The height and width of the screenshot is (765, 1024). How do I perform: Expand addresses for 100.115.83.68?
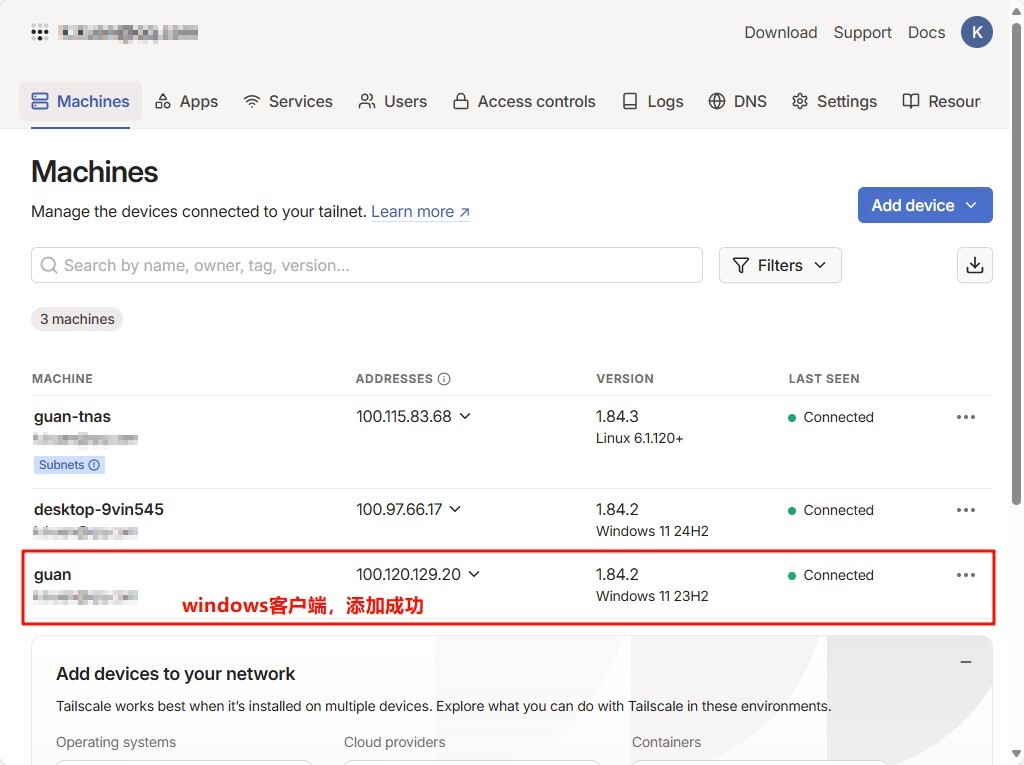pos(465,416)
